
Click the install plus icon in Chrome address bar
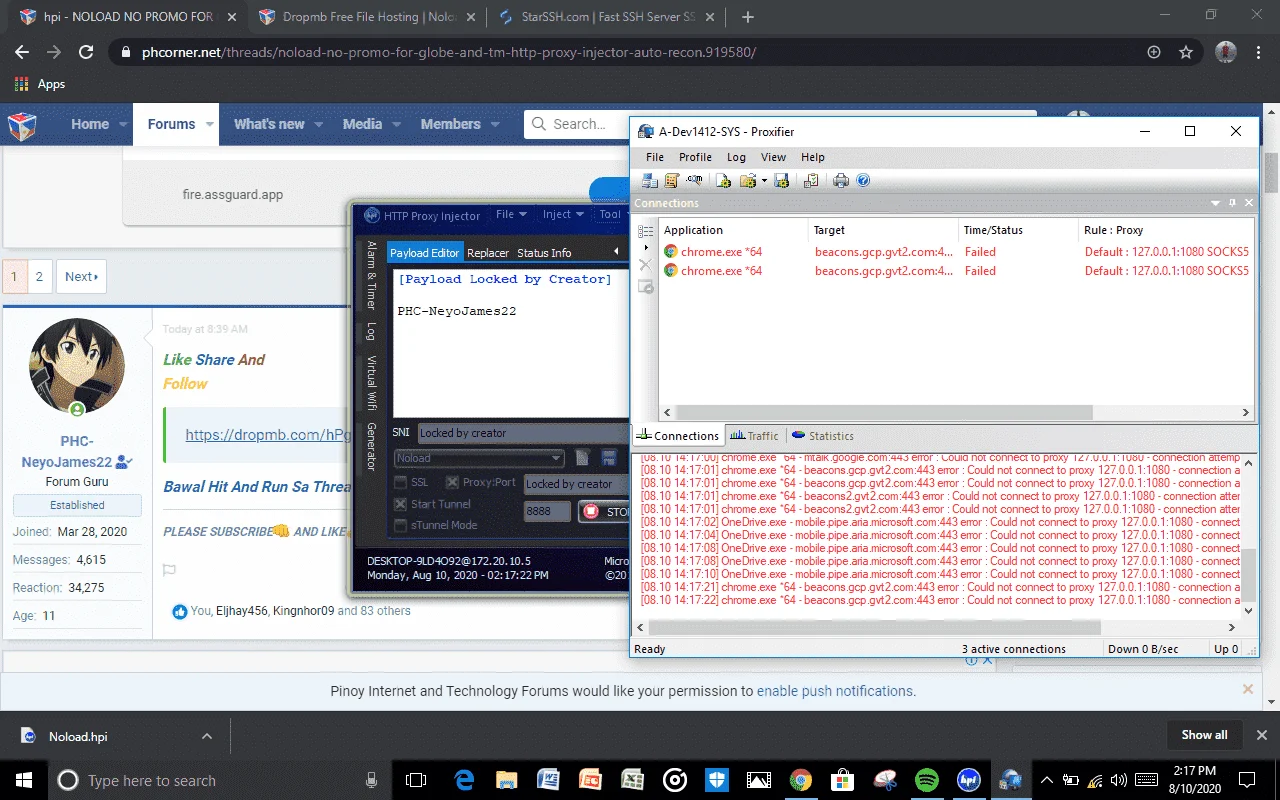pyautogui.click(x=1153, y=52)
